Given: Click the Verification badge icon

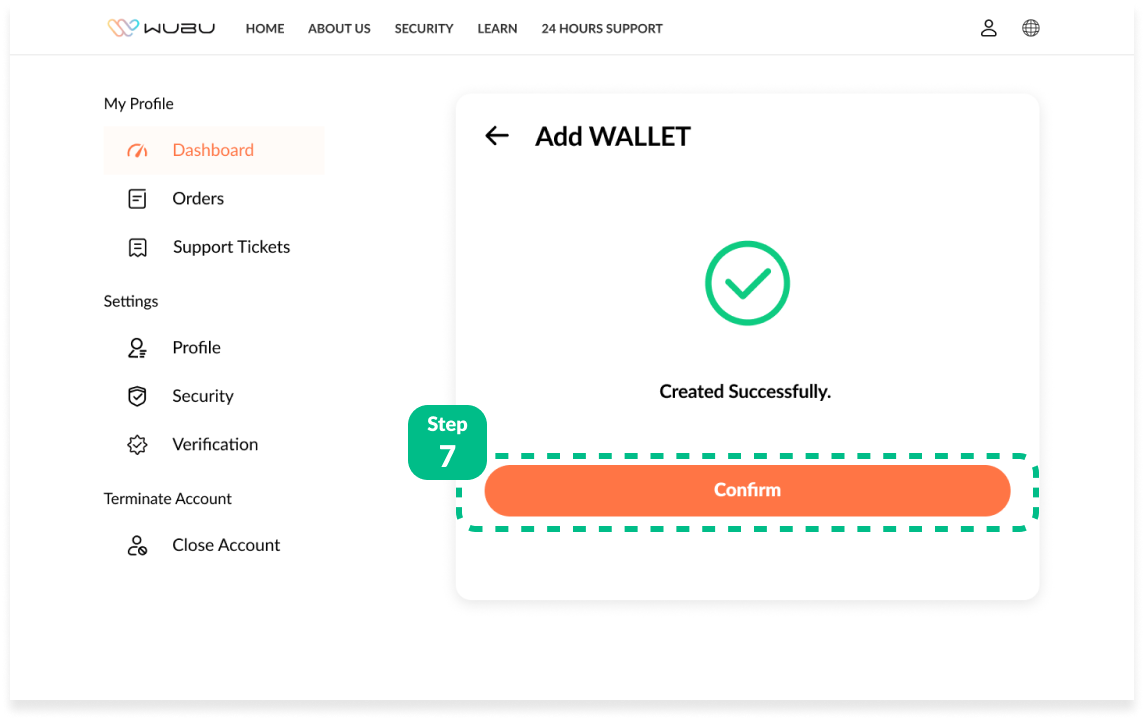Looking at the screenshot, I should (x=138, y=445).
